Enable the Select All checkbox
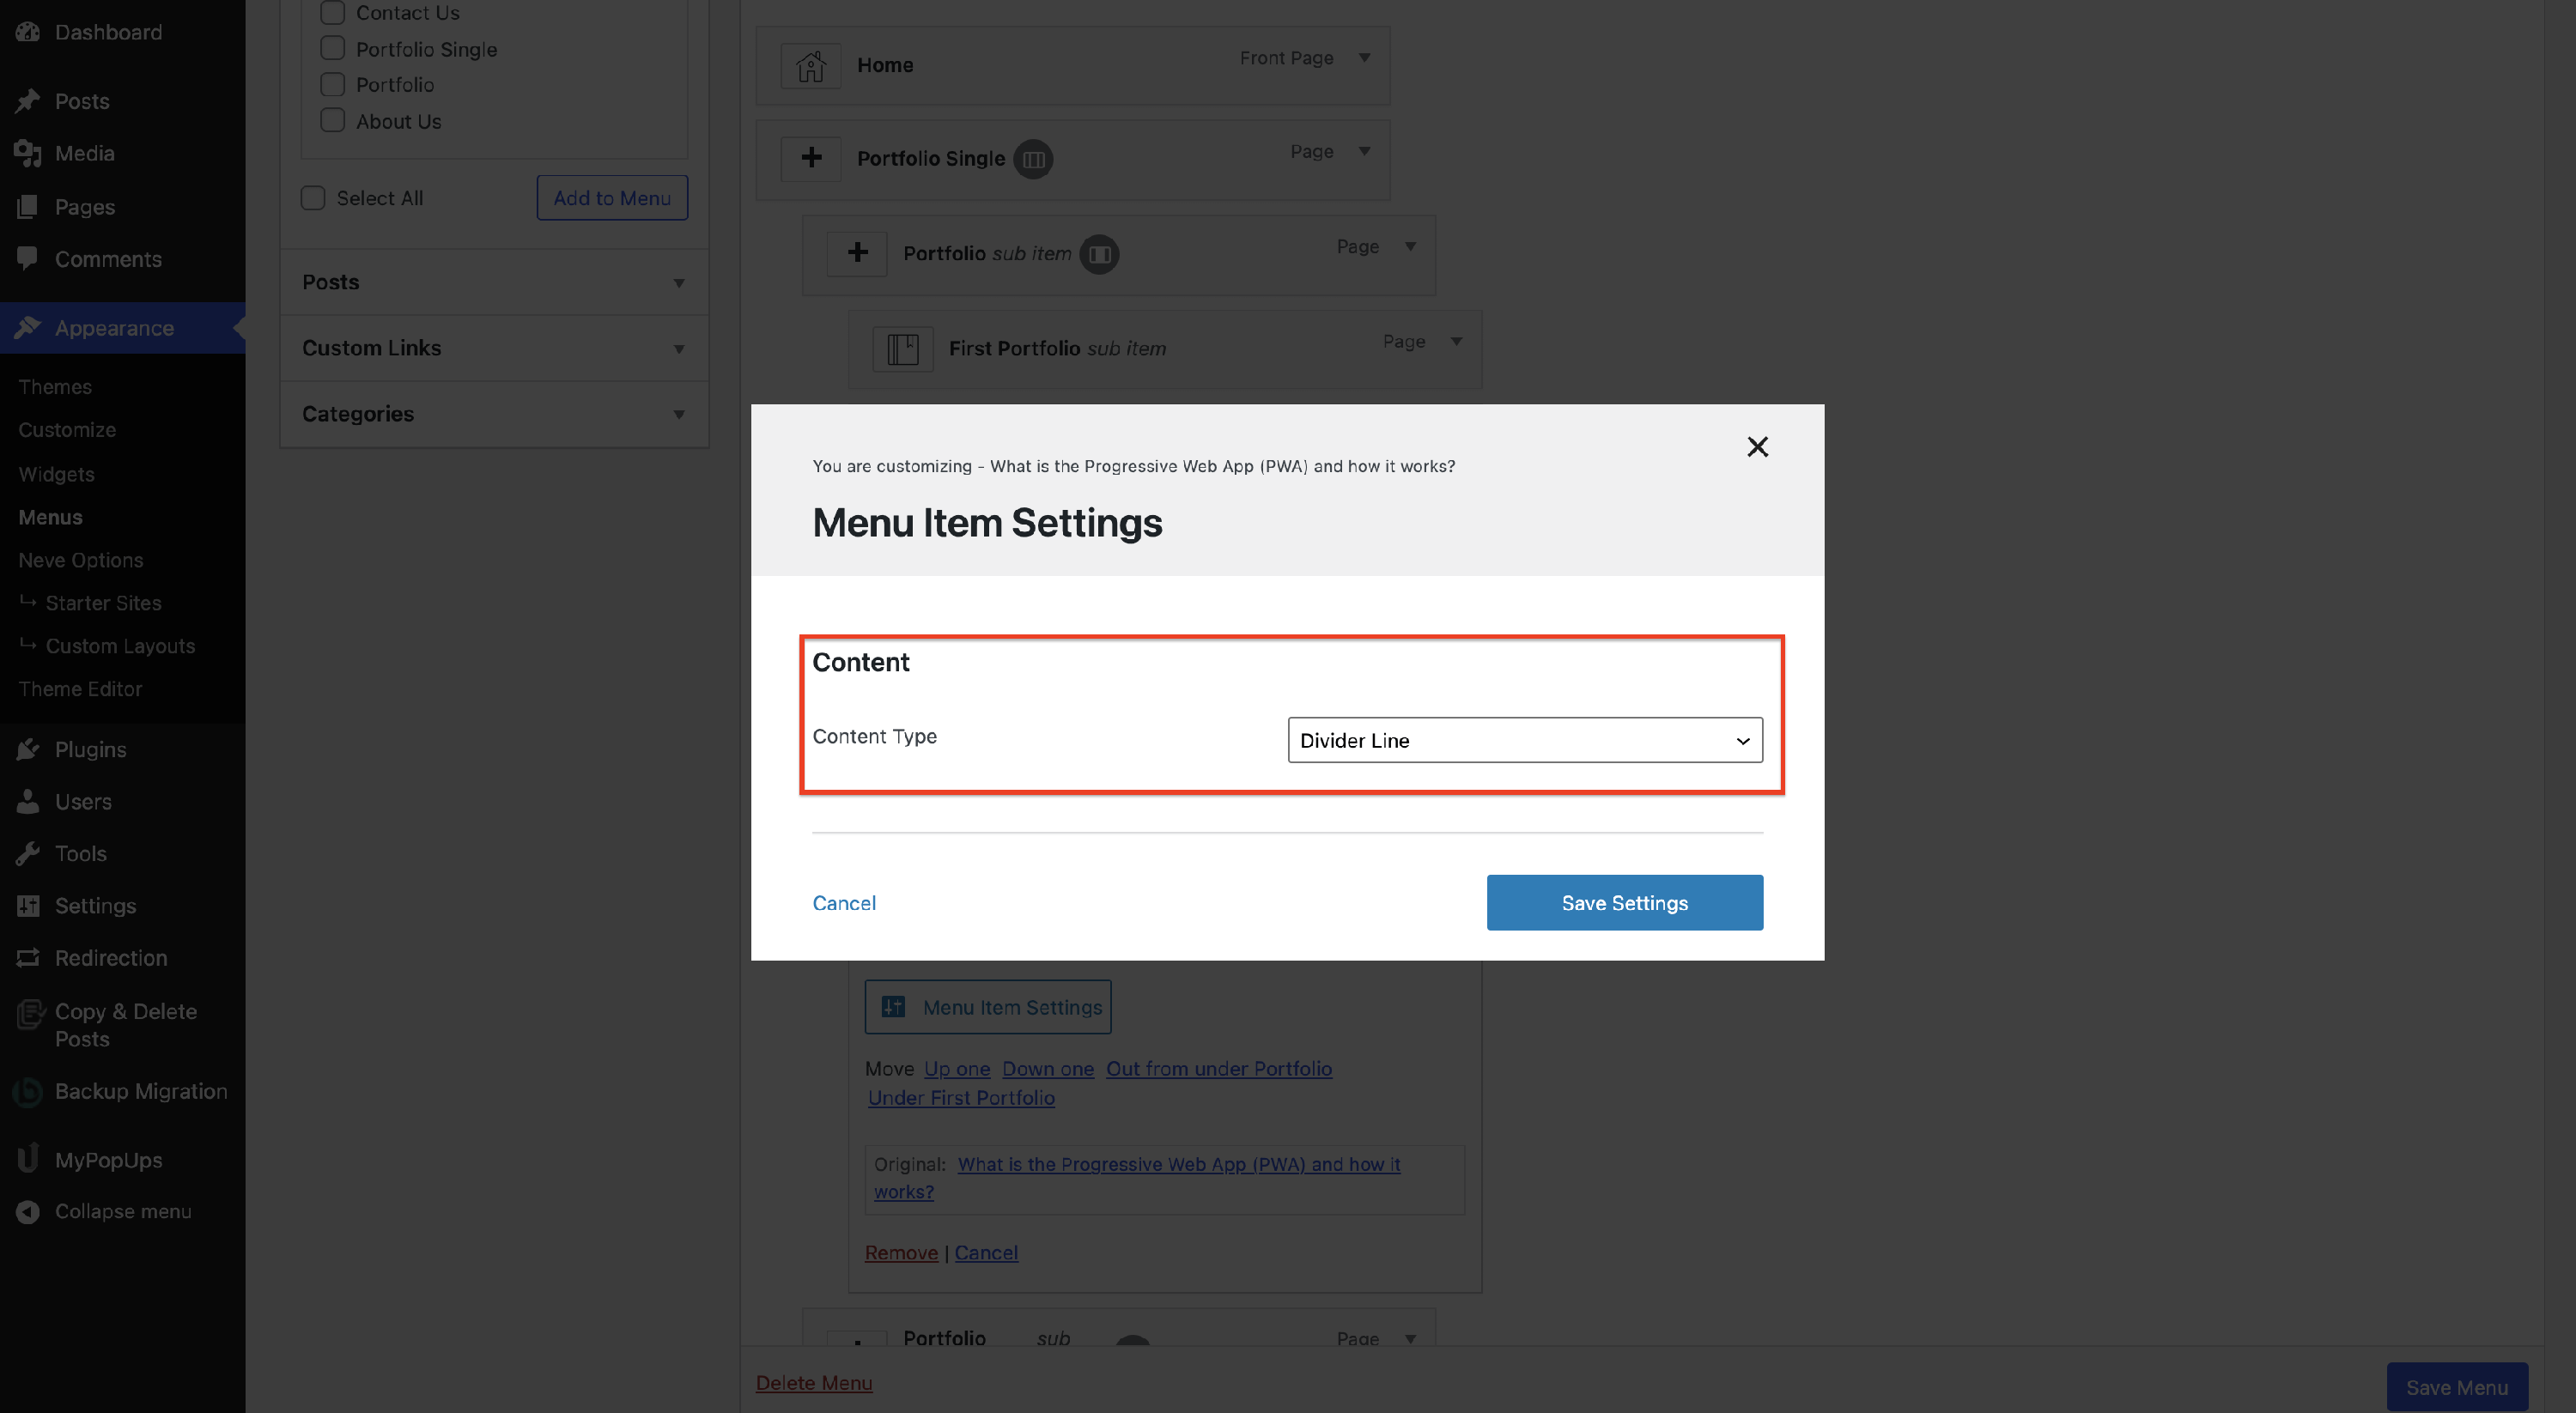This screenshot has height=1413, width=2576. tap(313, 198)
